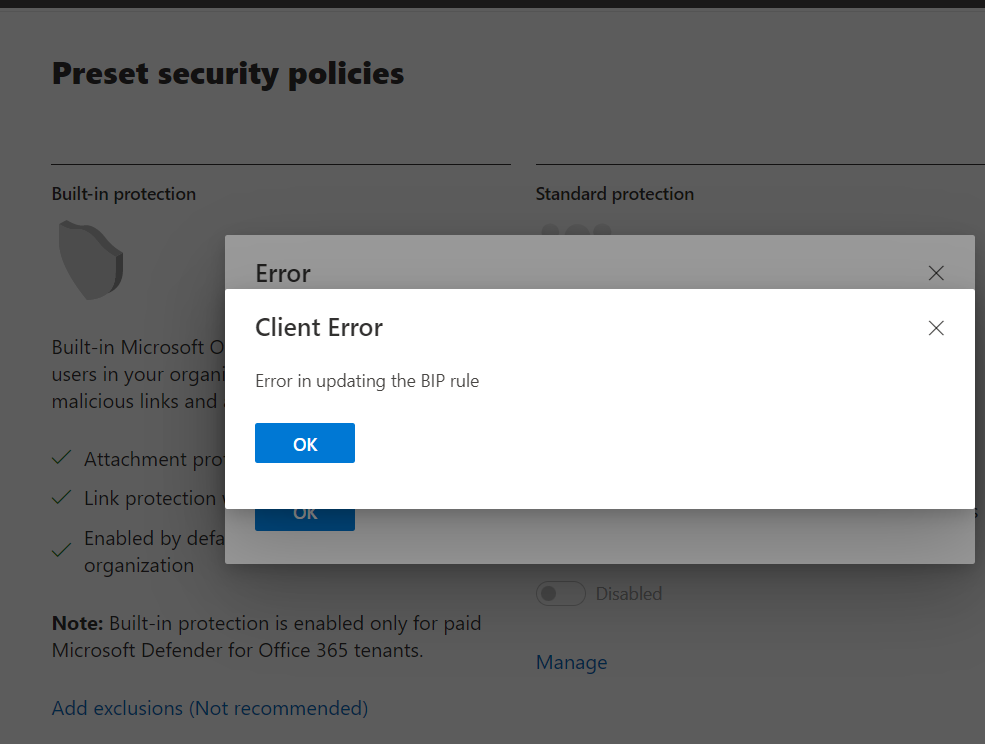Click the BIP rule error message text
985x744 pixels.
(x=367, y=381)
